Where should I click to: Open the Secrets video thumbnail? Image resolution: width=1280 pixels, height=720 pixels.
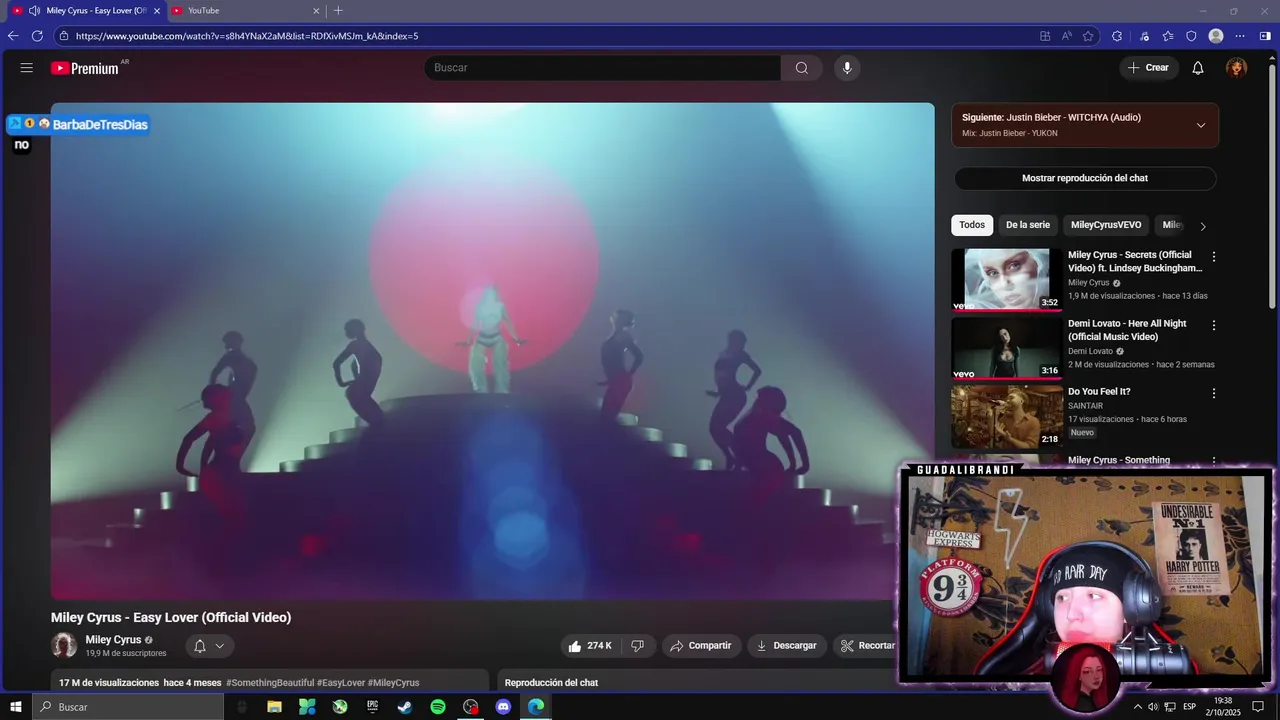pos(1006,280)
